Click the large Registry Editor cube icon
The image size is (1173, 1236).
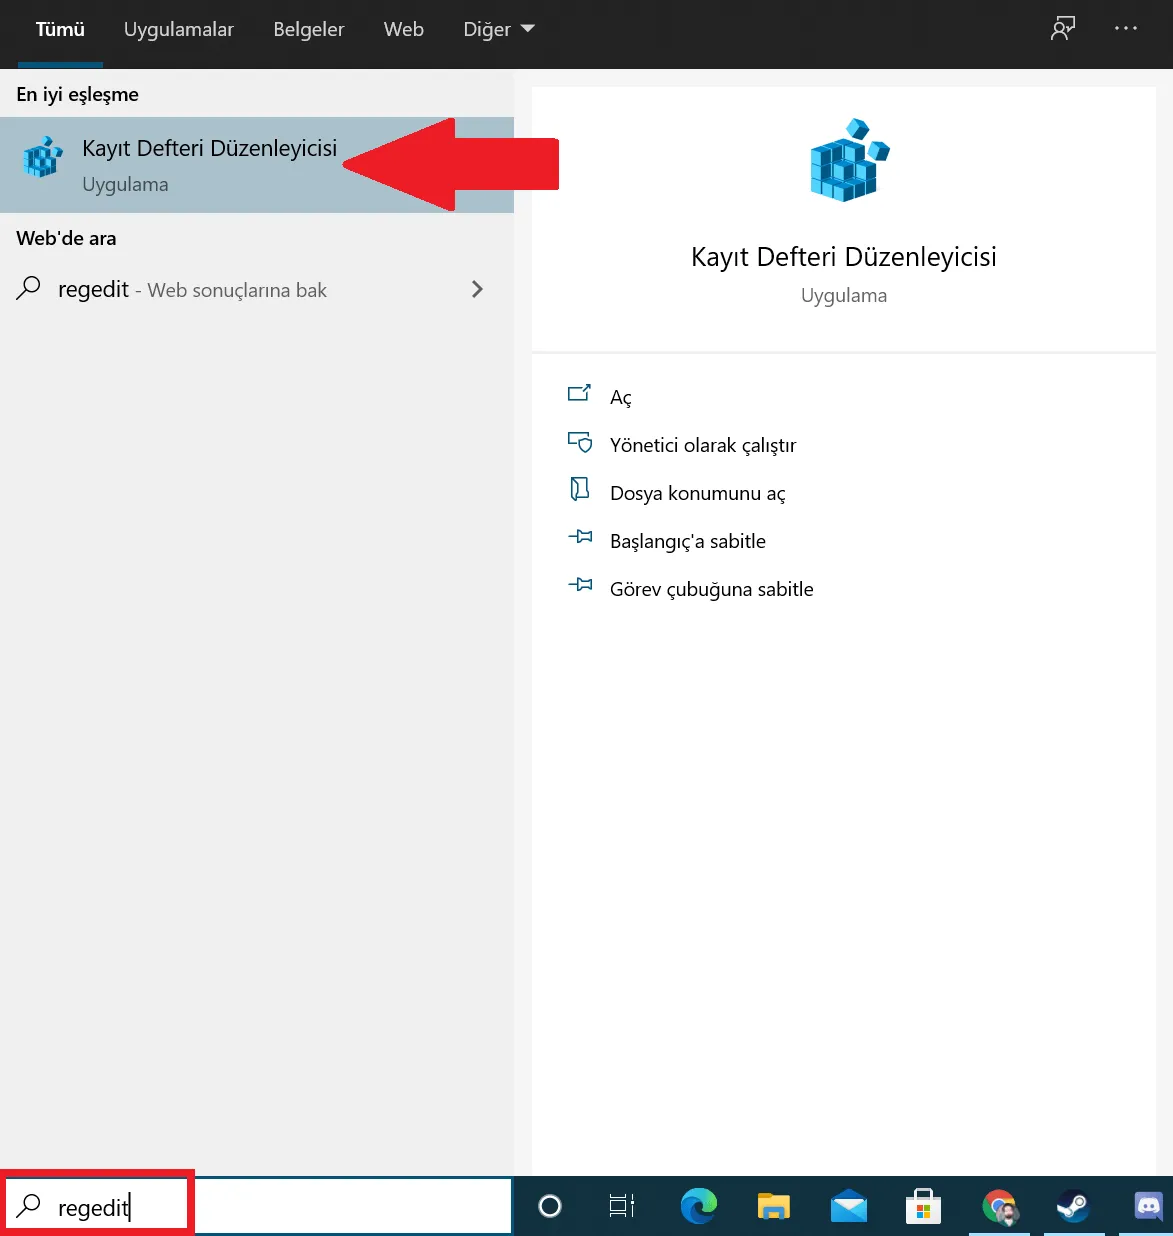pyautogui.click(x=845, y=160)
